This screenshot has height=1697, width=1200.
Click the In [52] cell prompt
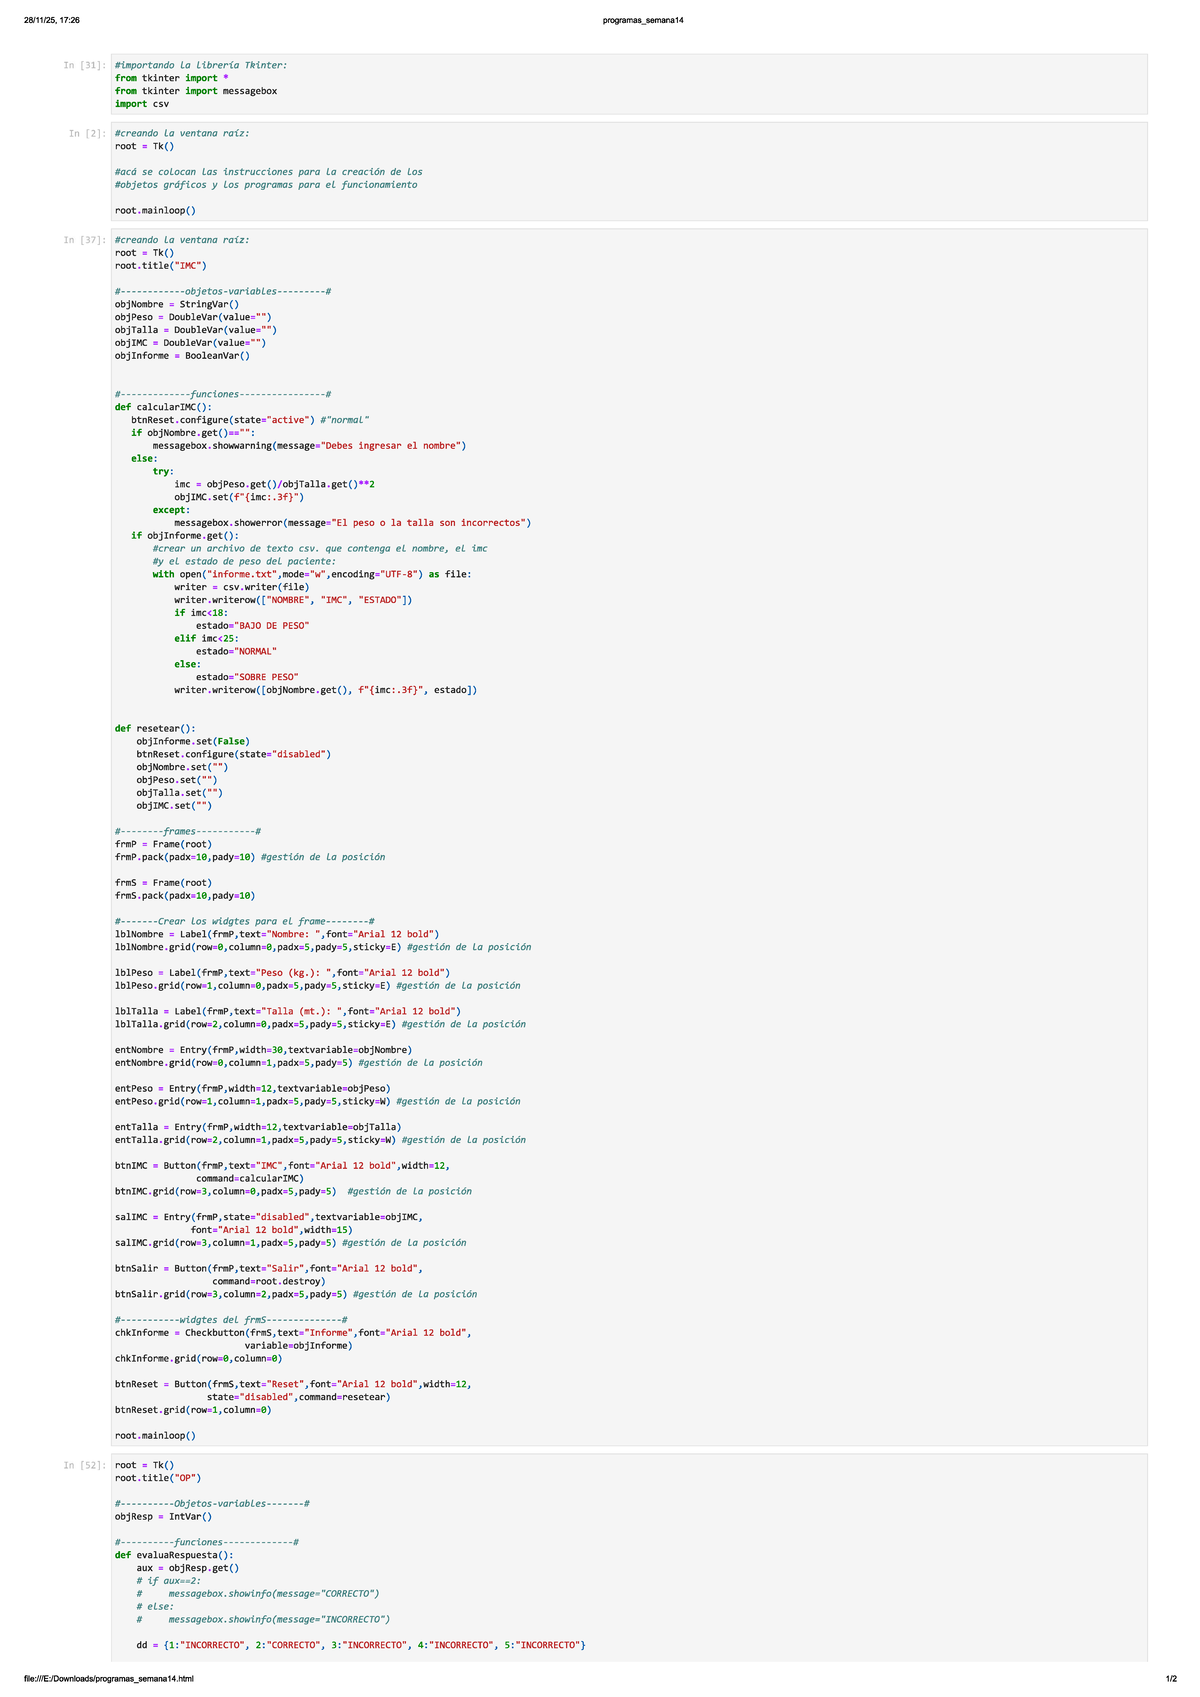point(84,1465)
